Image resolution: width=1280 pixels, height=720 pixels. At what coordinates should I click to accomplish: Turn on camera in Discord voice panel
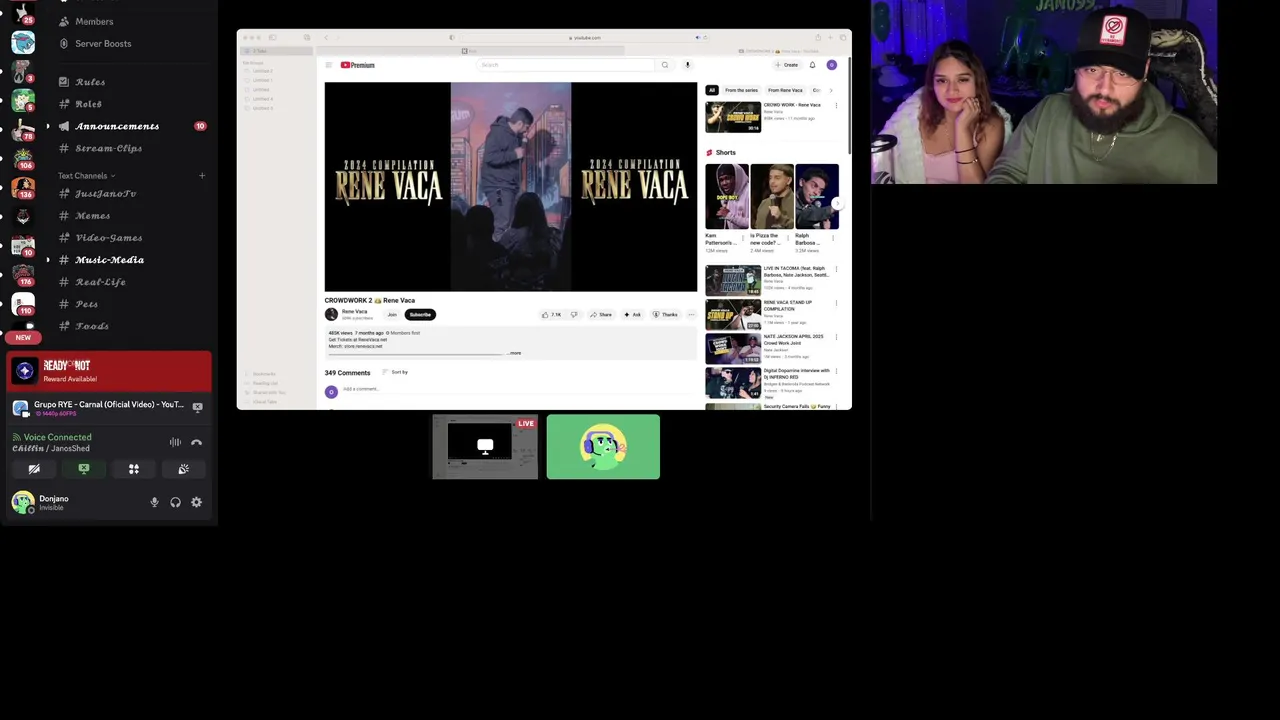coord(34,469)
